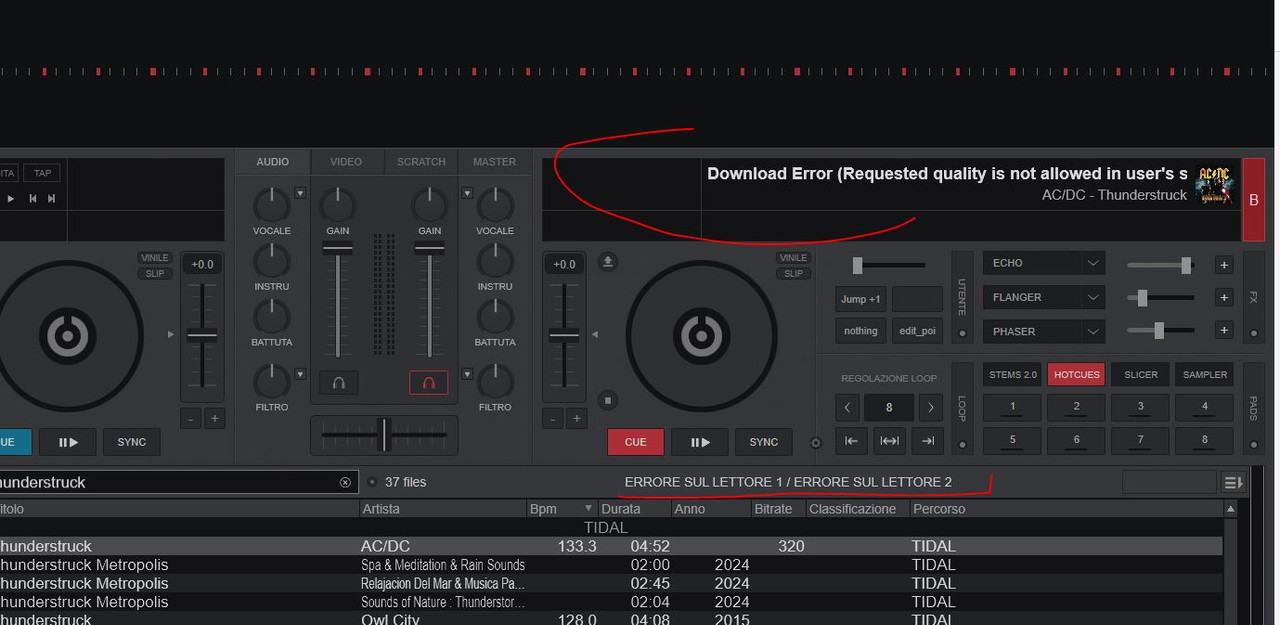
Task: Click the crossfader handle
Action: click(x=384, y=435)
